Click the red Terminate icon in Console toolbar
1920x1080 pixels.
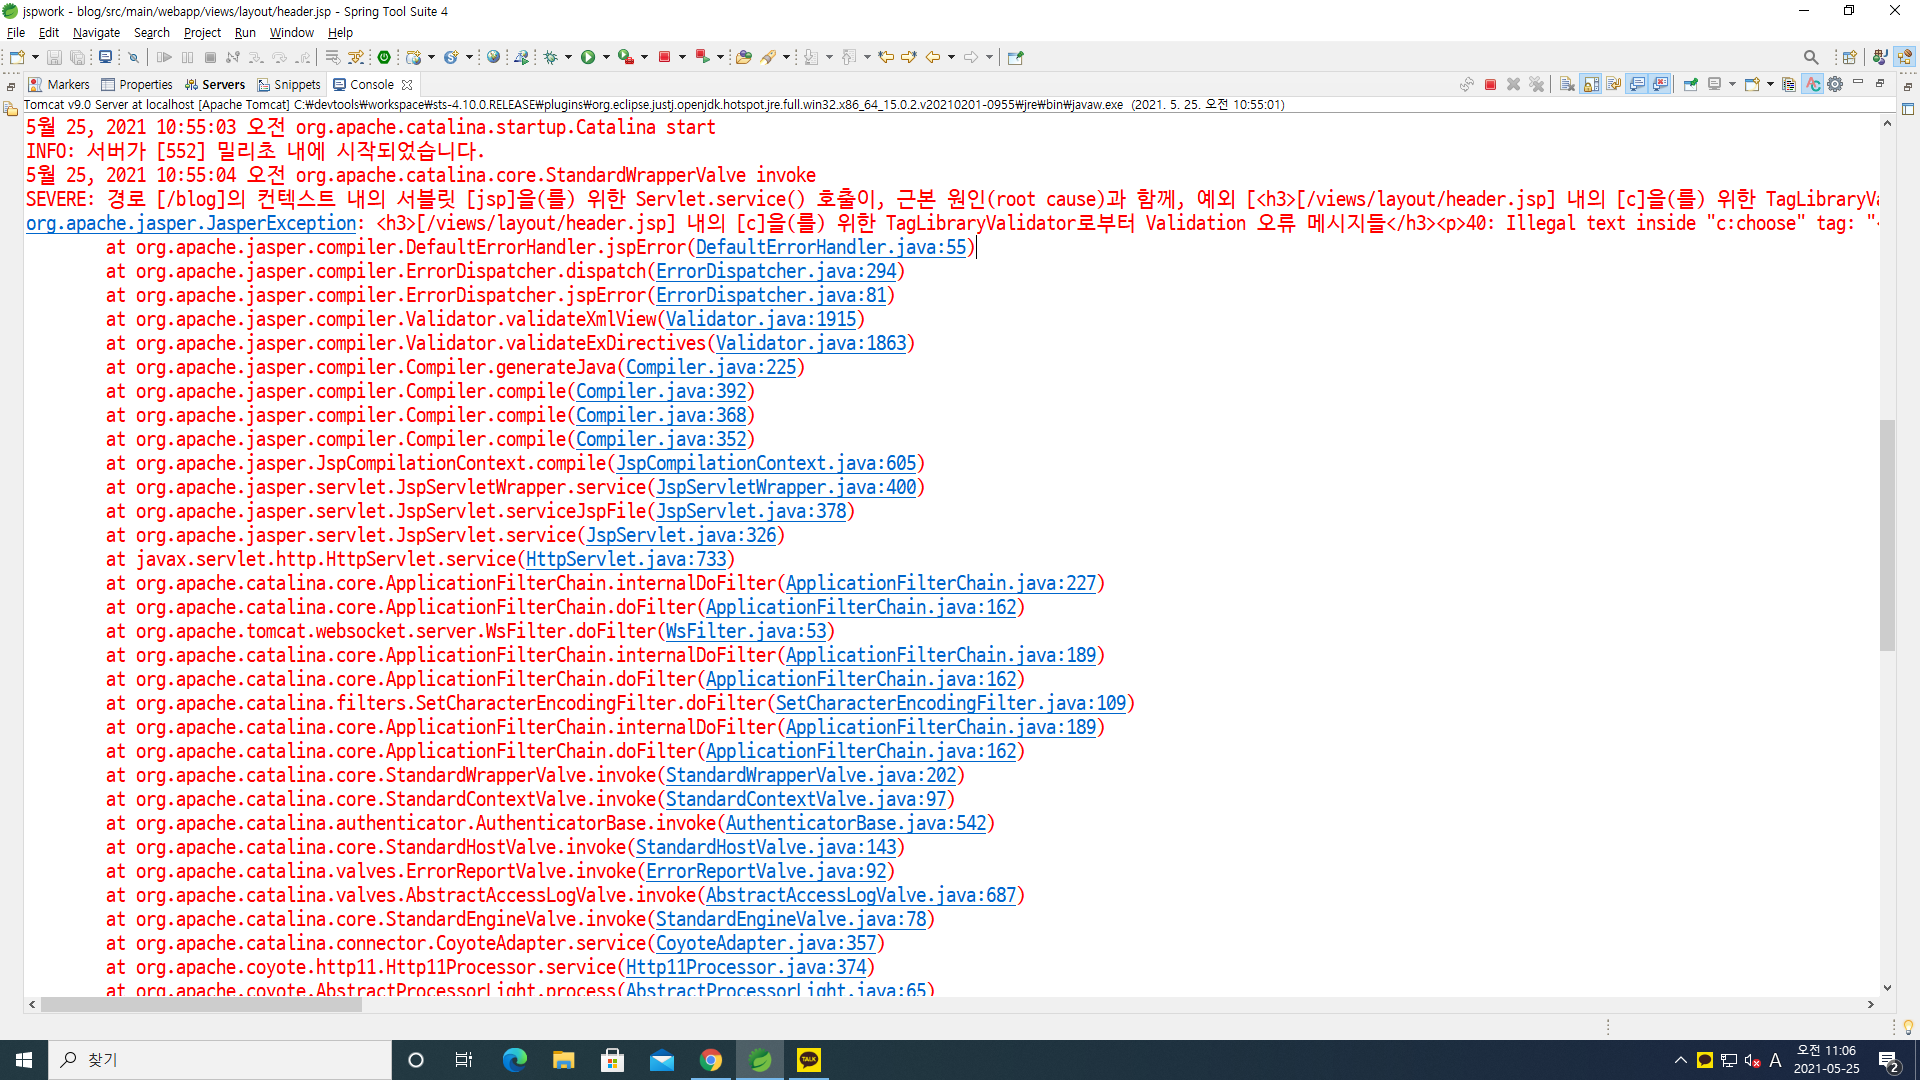pyautogui.click(x=1490, y=84)
